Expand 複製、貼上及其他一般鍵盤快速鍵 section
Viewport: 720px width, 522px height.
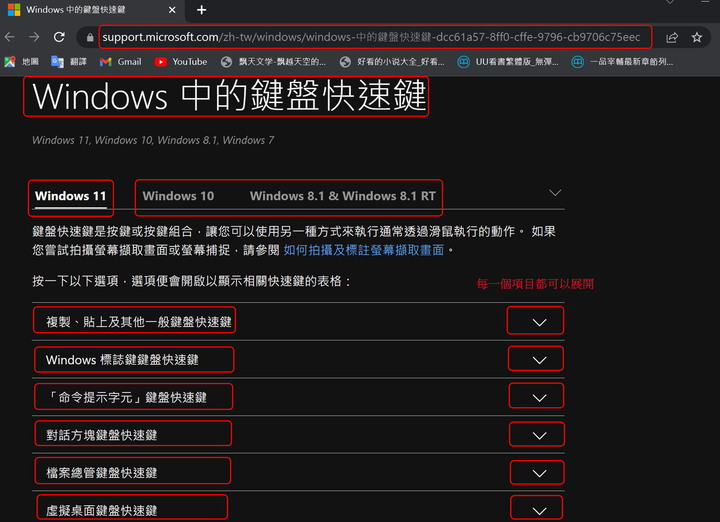click(298, 321)
